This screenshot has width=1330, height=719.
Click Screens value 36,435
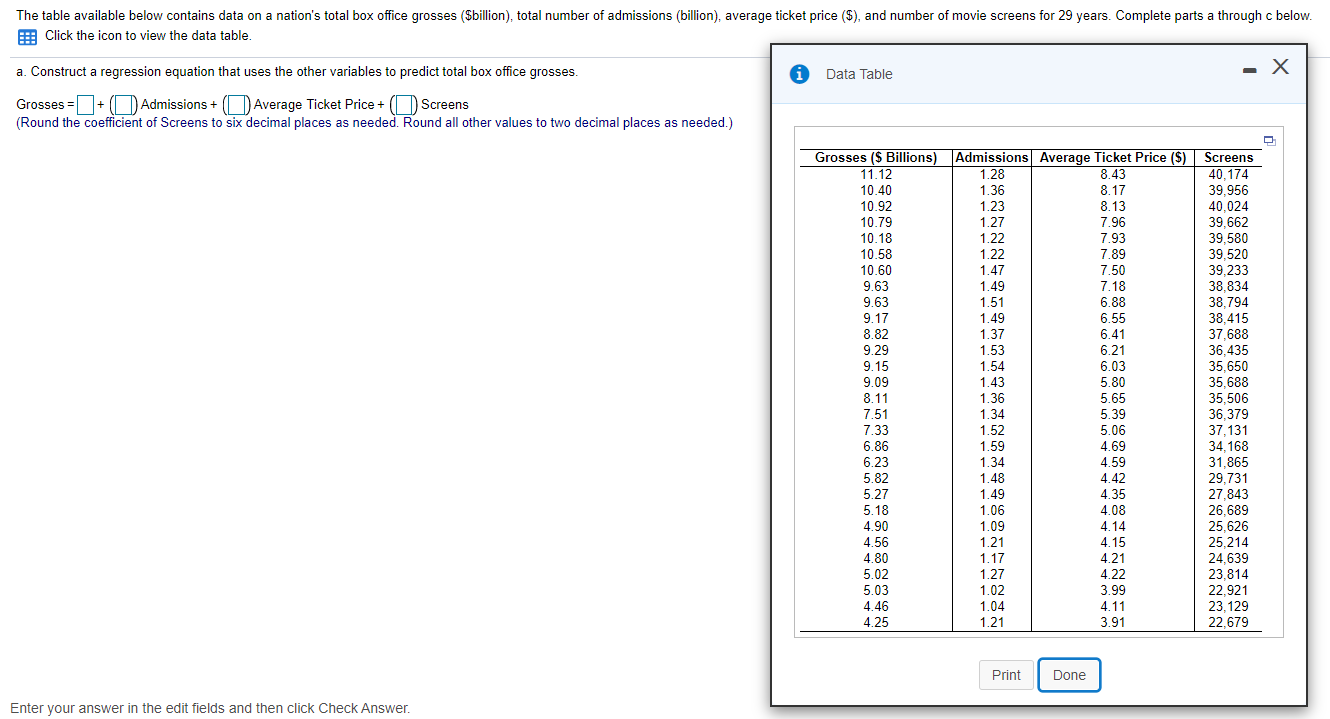(1229, 350)
